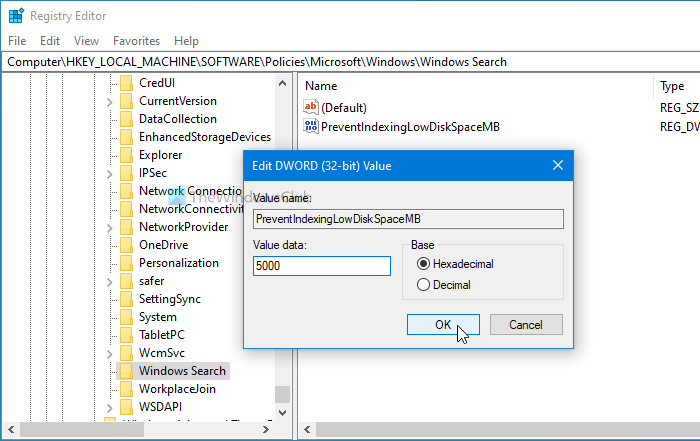
Task: Click the OneDrive folder icon
Action: [126, 245]
